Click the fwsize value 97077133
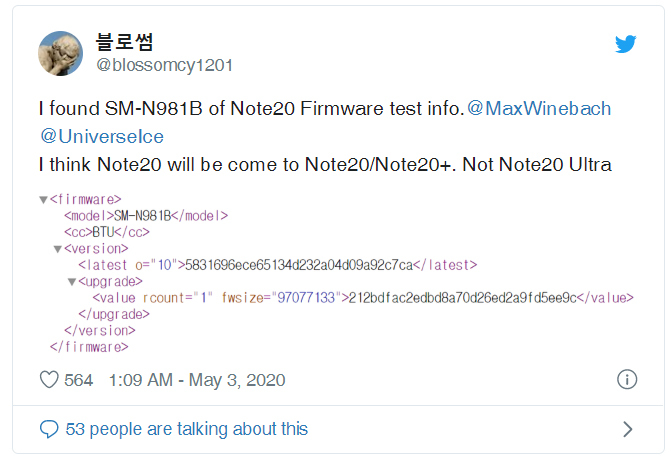This screenshot has height=461, width=671. (x=305, y=297)
